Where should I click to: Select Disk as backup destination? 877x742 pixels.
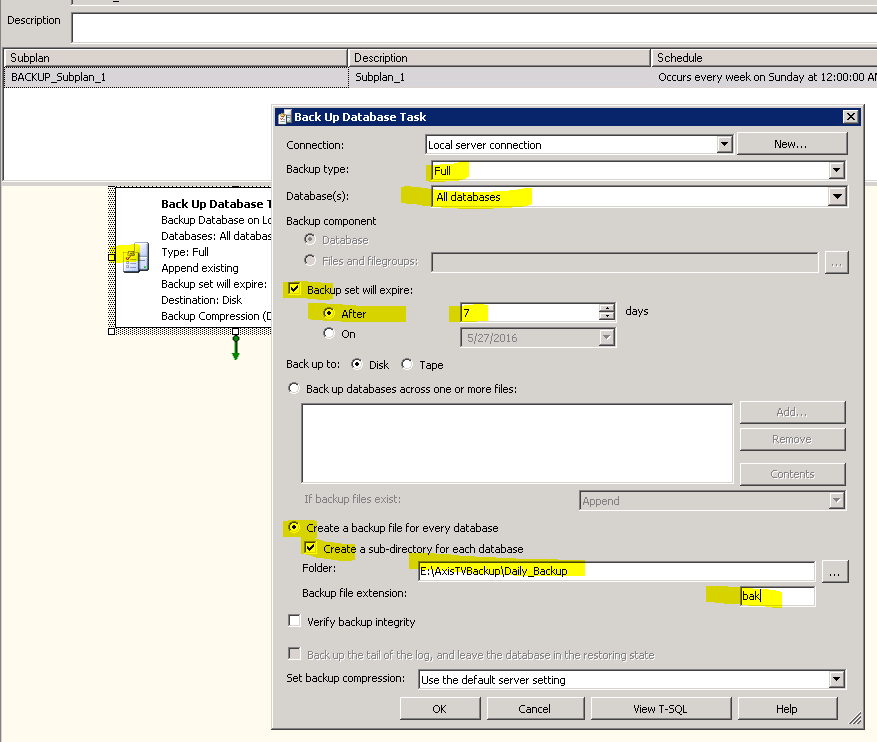(x=356, y=364)
